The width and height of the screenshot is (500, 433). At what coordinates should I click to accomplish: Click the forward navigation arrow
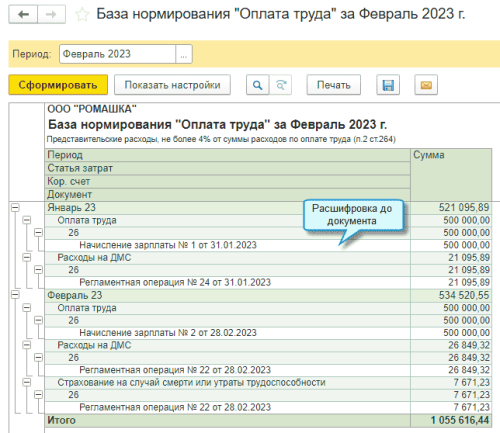(51, 14)
